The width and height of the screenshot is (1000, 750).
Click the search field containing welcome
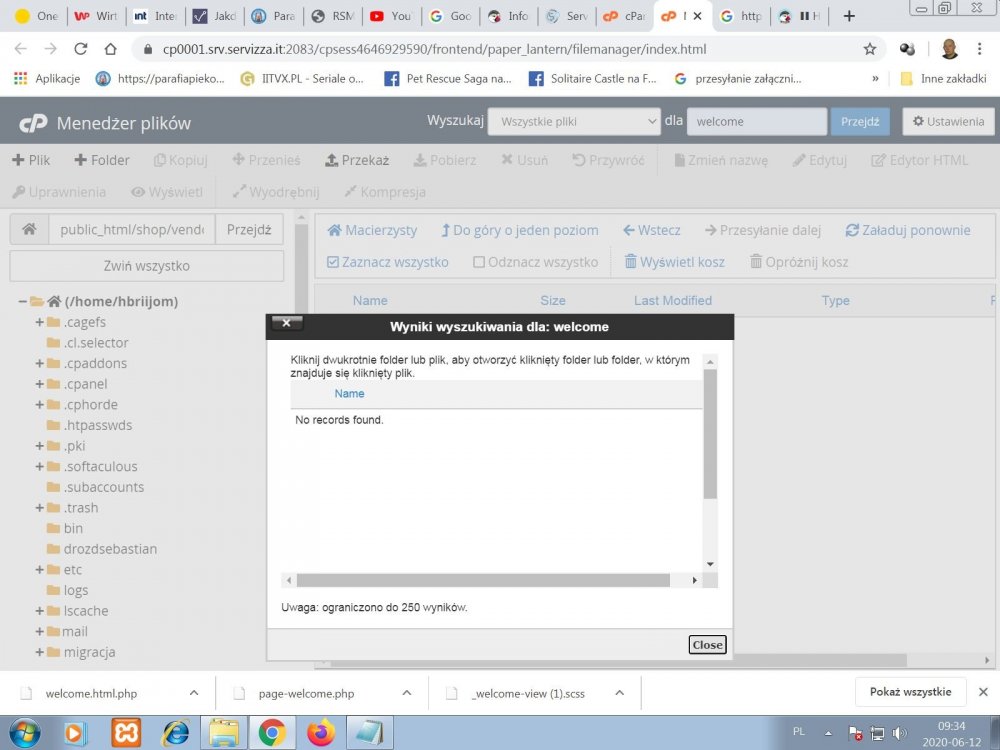click(756, 121)
